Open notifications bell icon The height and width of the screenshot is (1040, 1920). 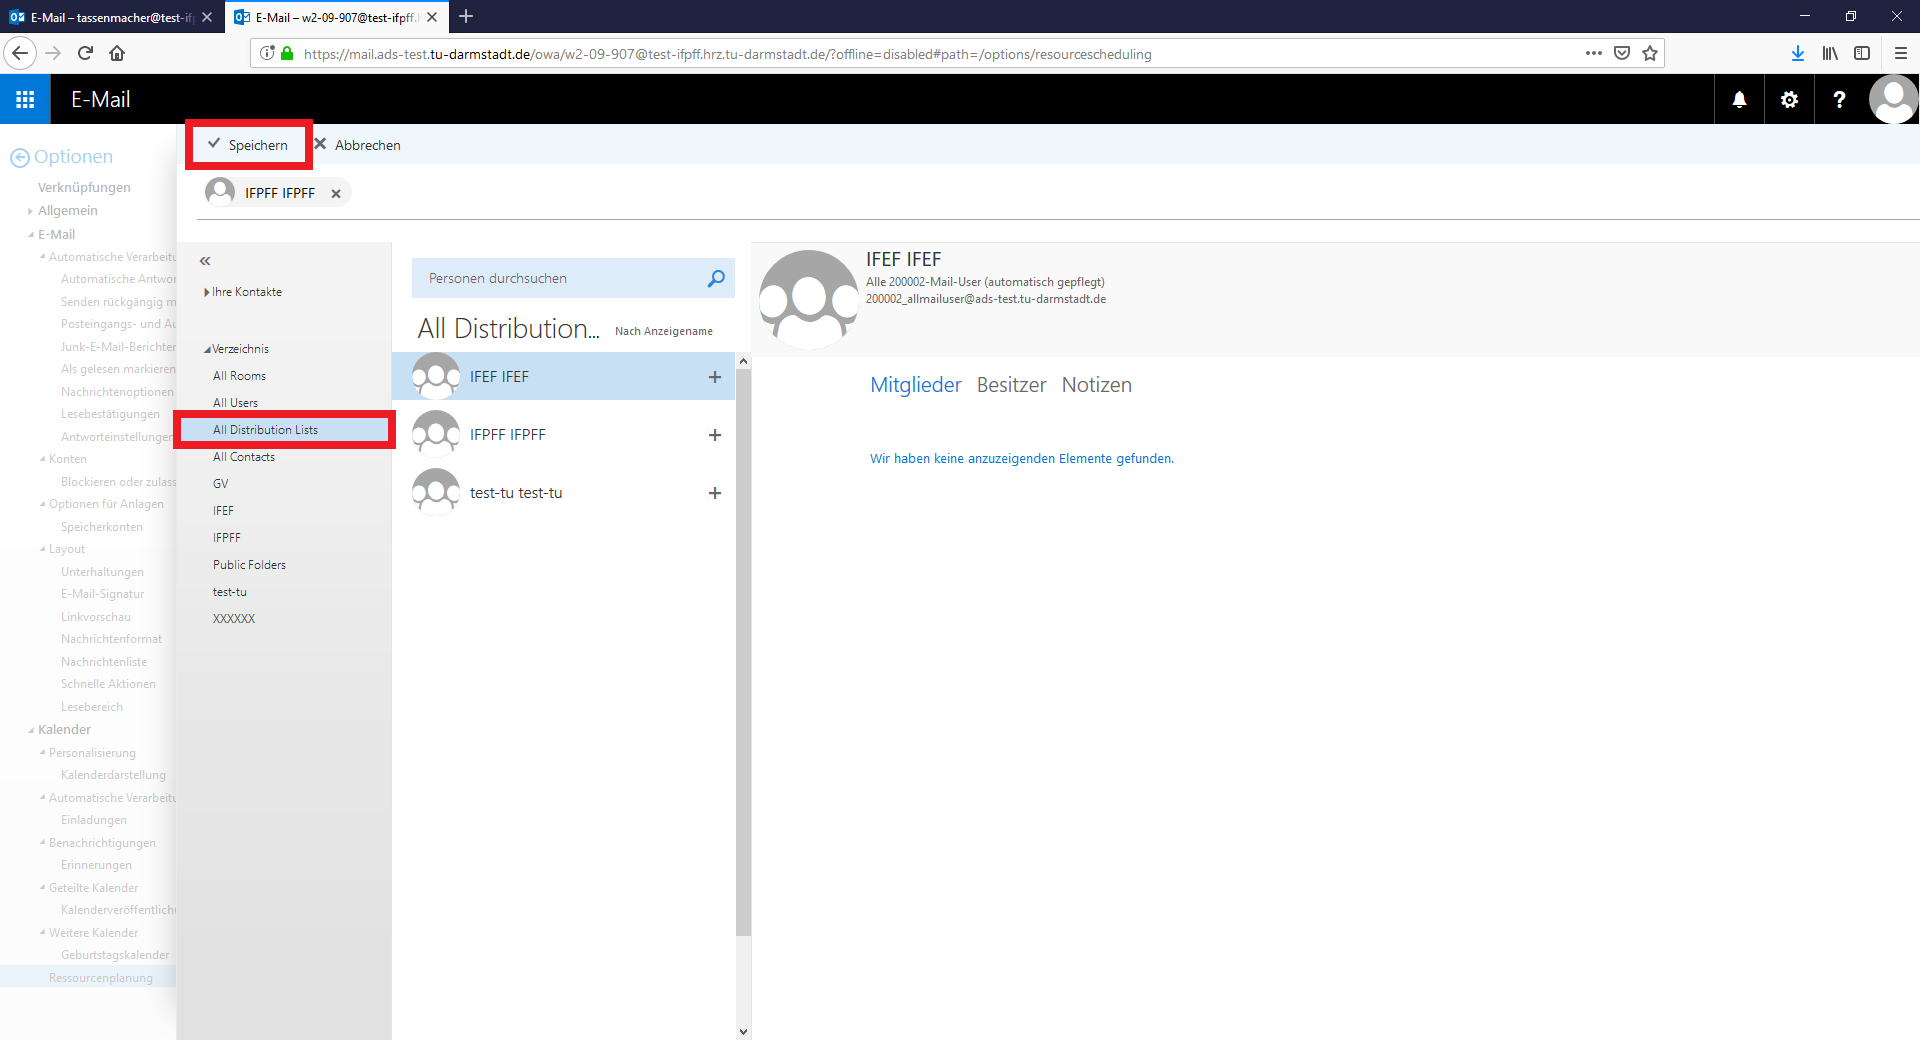coord(1739,99)
